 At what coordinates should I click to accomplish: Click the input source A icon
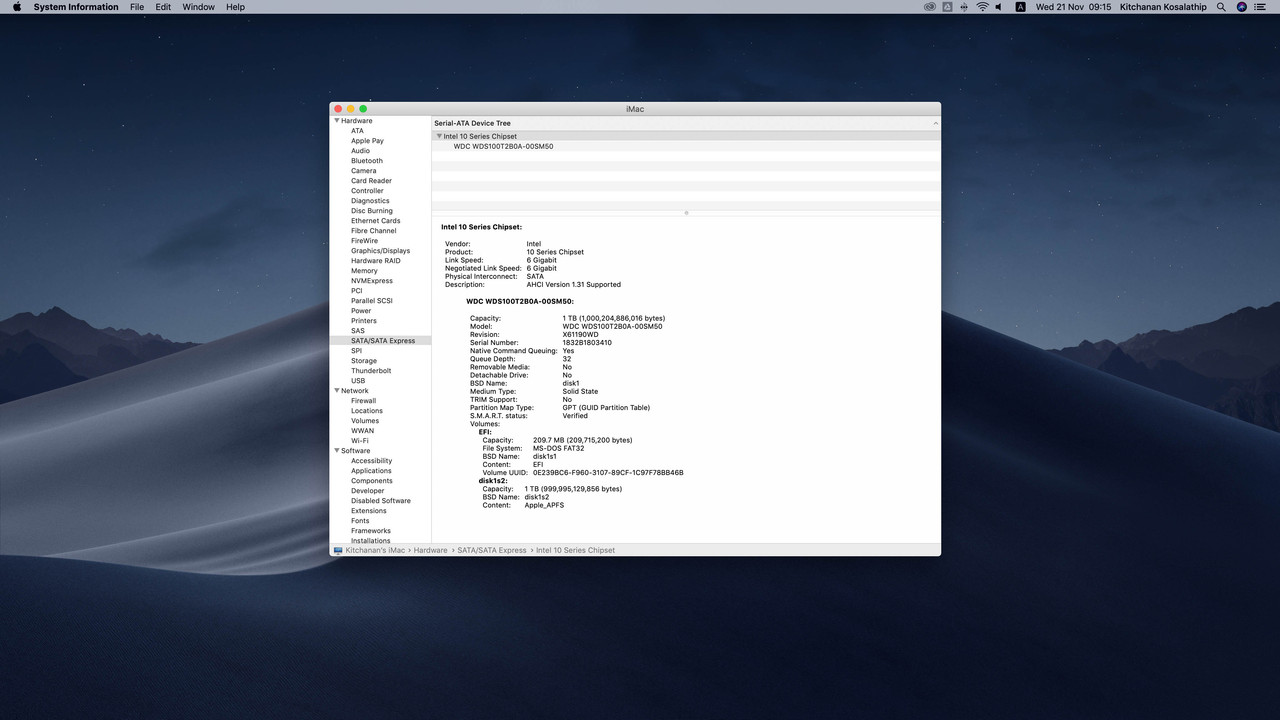[1020, 7]
